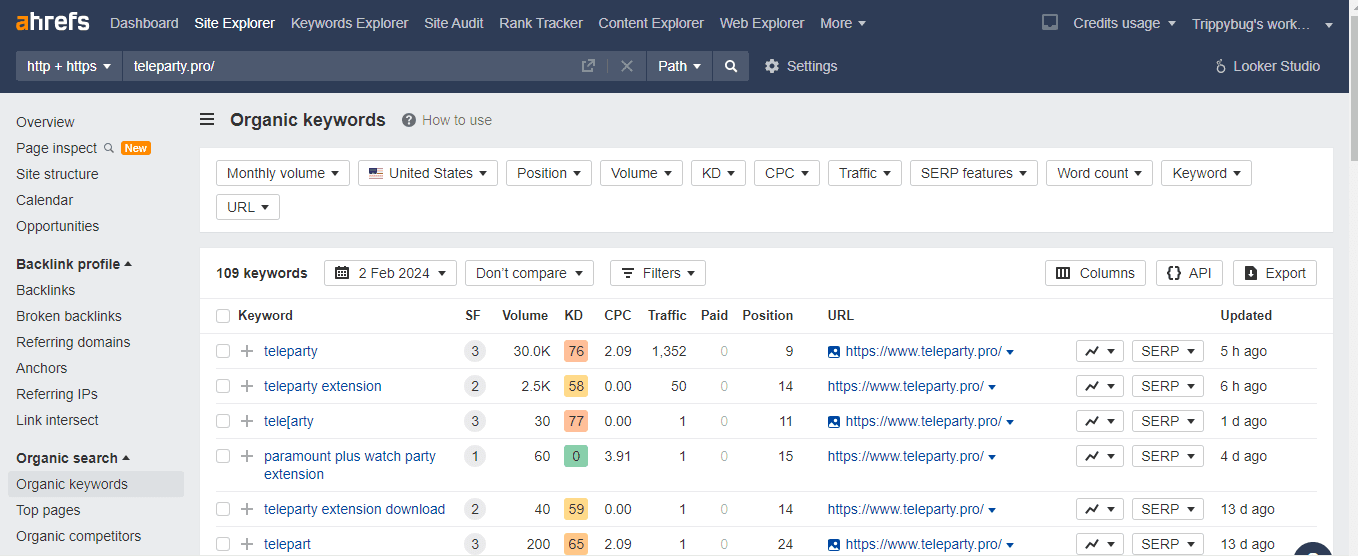Open Looker Studio integration
The width and height of the screenshot is (1358, 556).
pyautogui.click(x=1266, y=66)
